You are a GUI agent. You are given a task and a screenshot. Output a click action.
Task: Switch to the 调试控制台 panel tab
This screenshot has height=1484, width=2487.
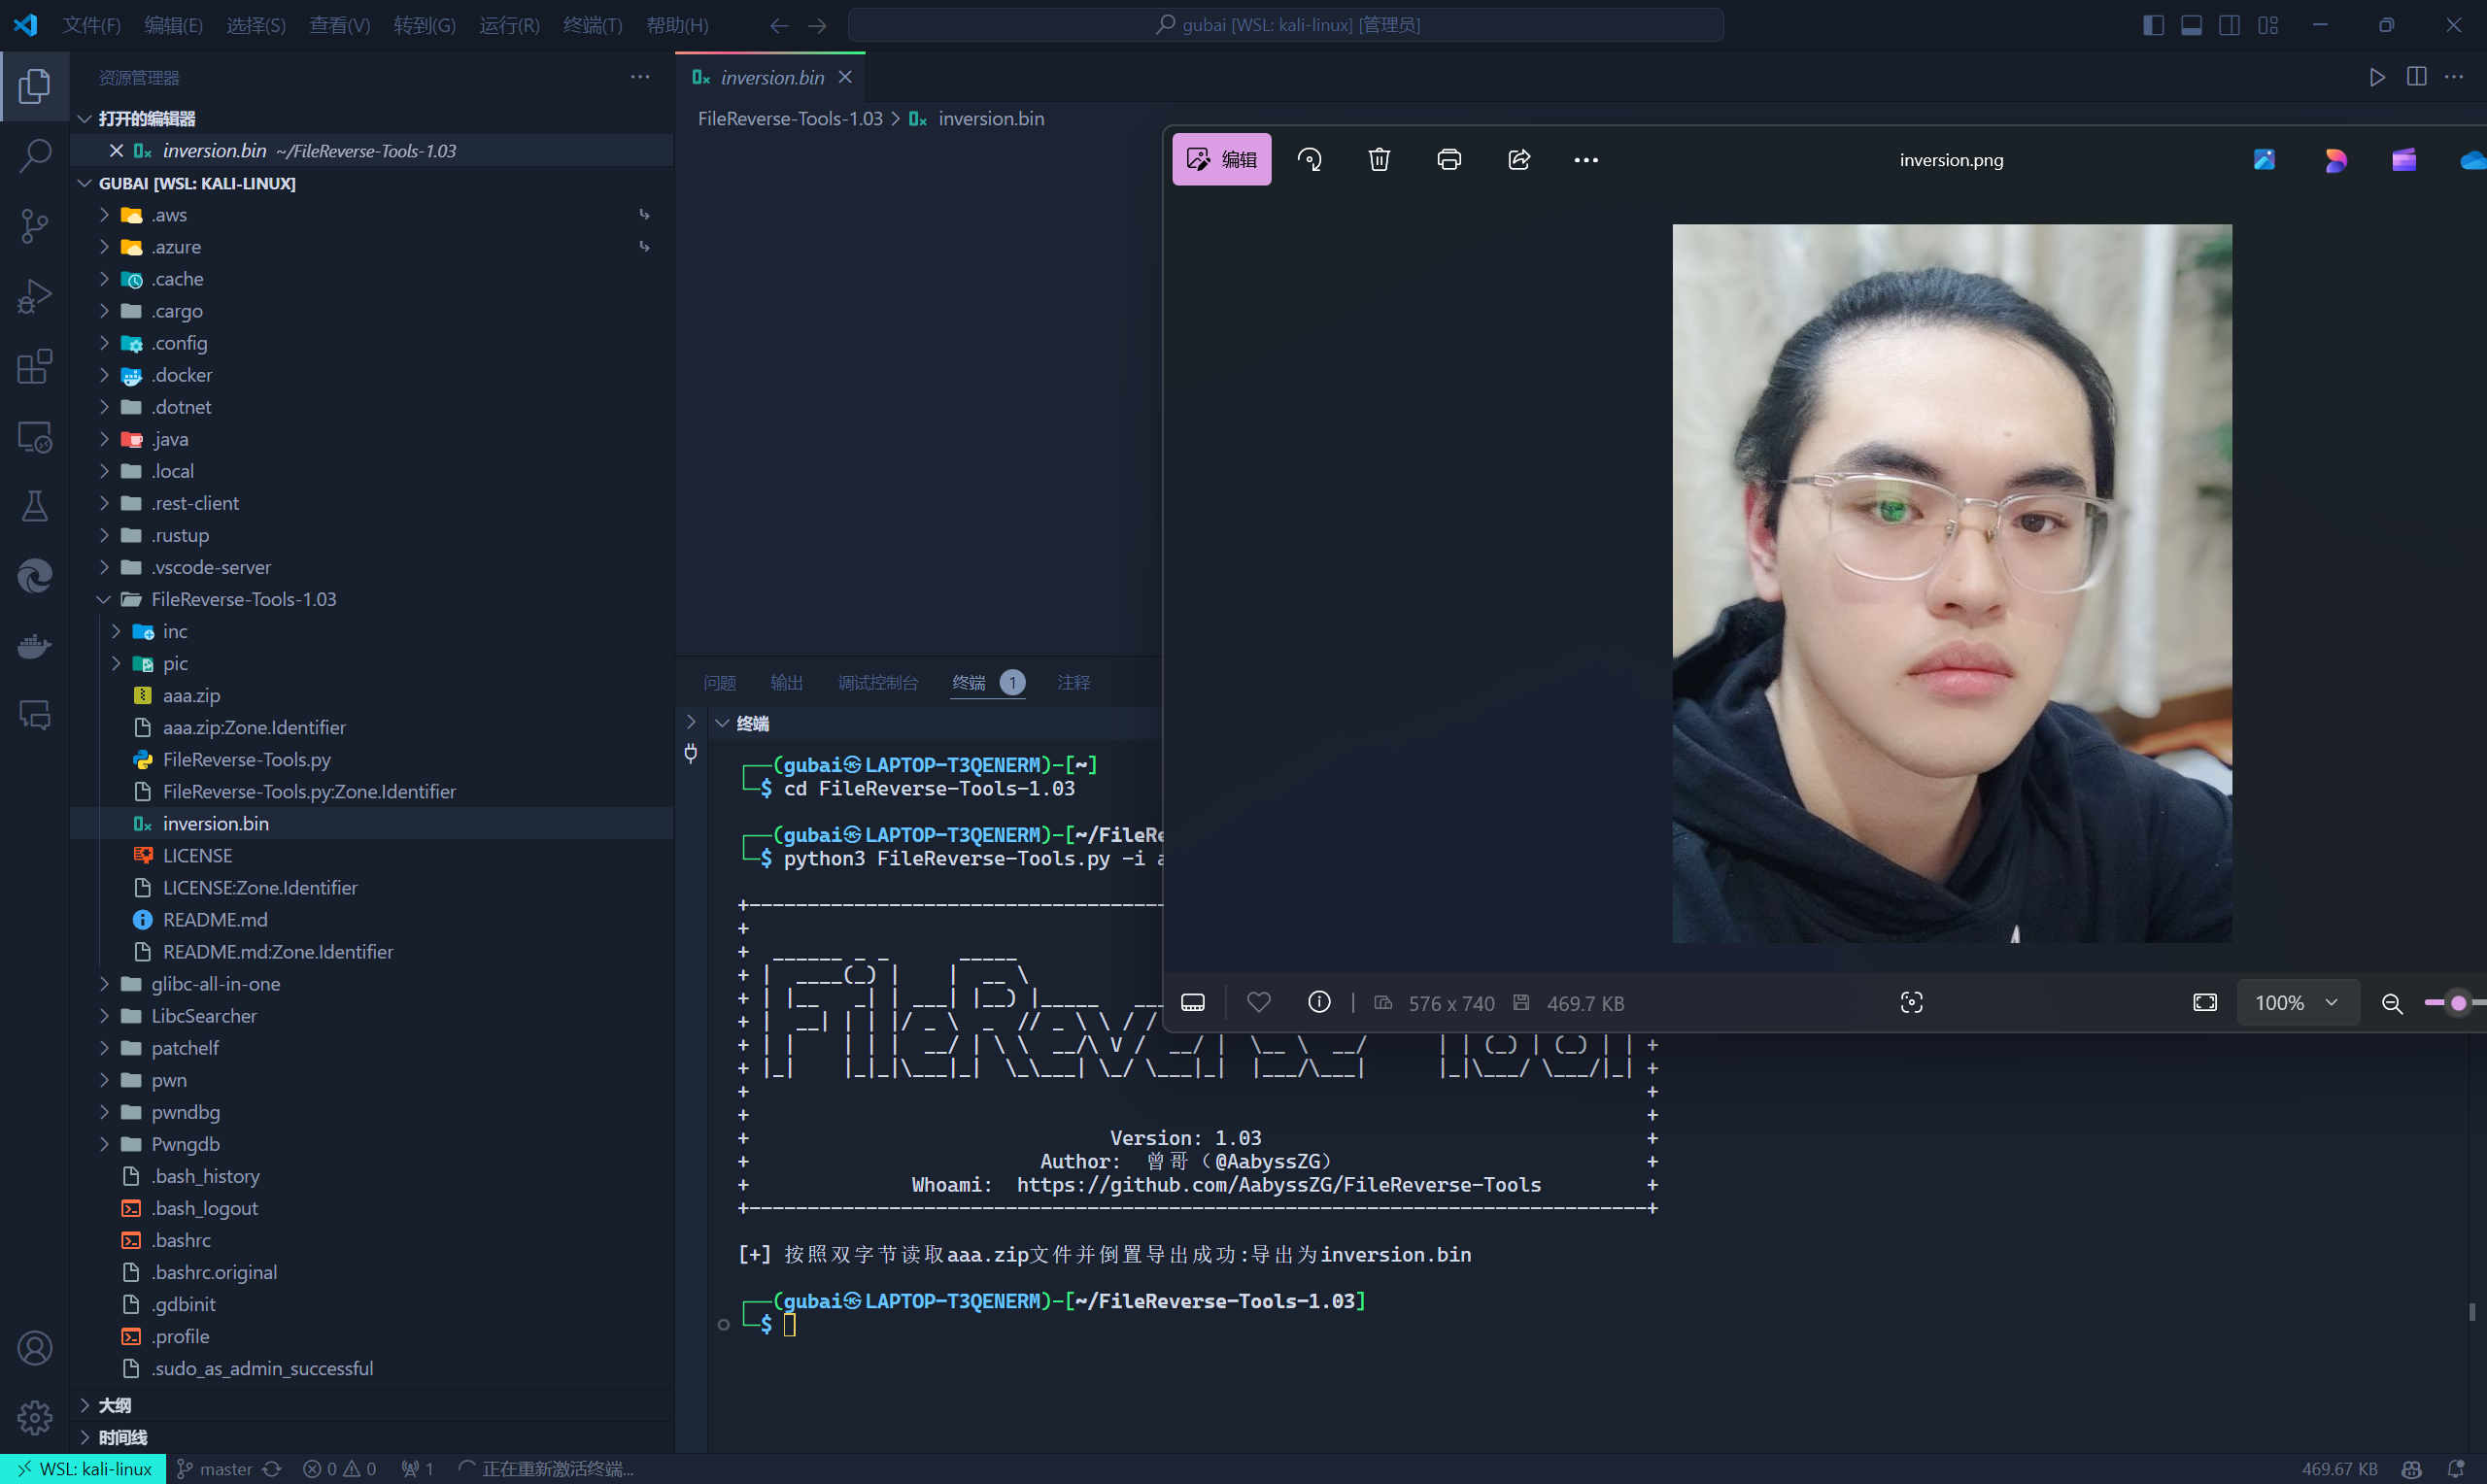[x=877, y=682]
